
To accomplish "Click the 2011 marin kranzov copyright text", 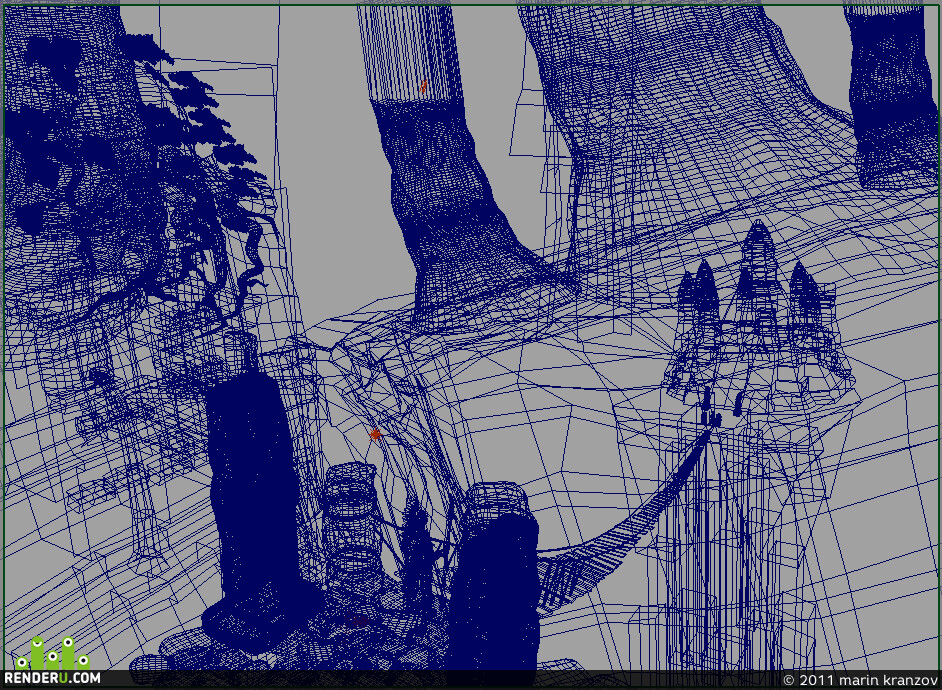I will click(x=860, y=680).
